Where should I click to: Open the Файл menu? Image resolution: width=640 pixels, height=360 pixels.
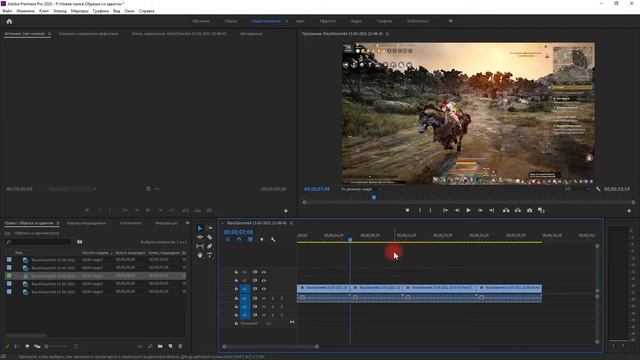(x=7, y=11)
